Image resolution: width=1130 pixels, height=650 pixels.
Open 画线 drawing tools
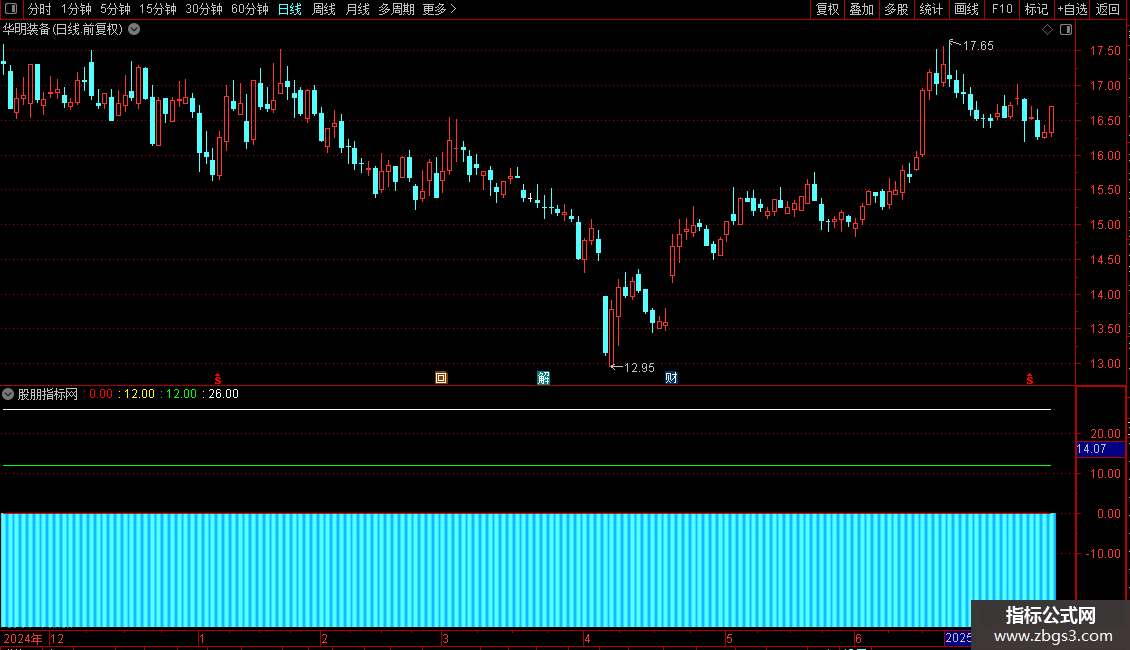966,9
